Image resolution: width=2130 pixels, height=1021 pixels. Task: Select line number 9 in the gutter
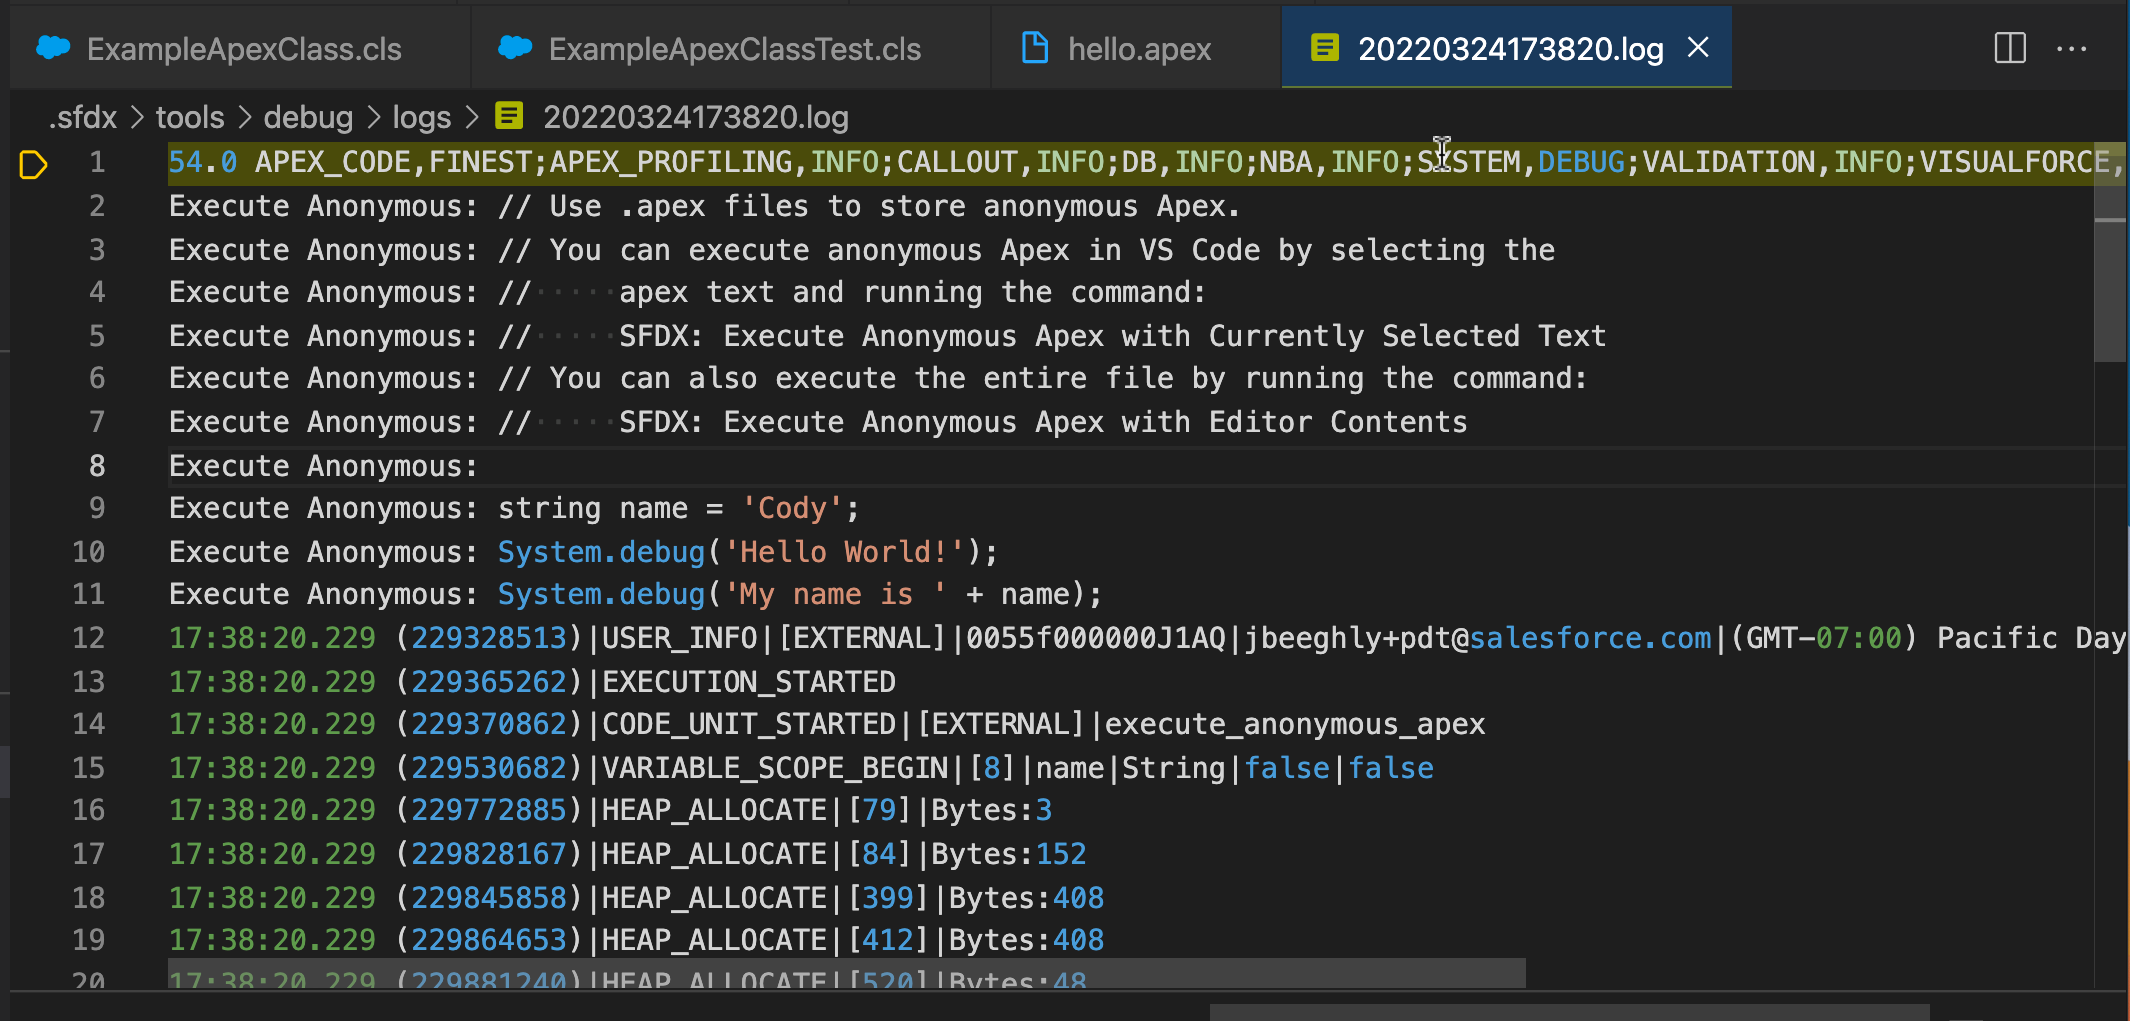coord(95,508)
